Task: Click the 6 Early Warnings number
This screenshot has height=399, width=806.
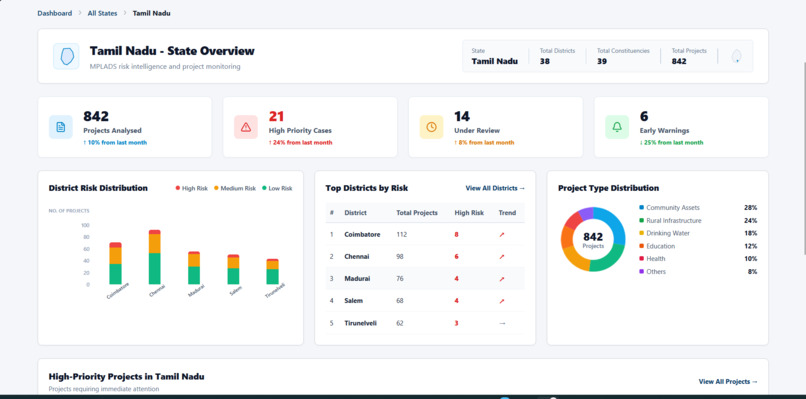Action: (644, 117)
